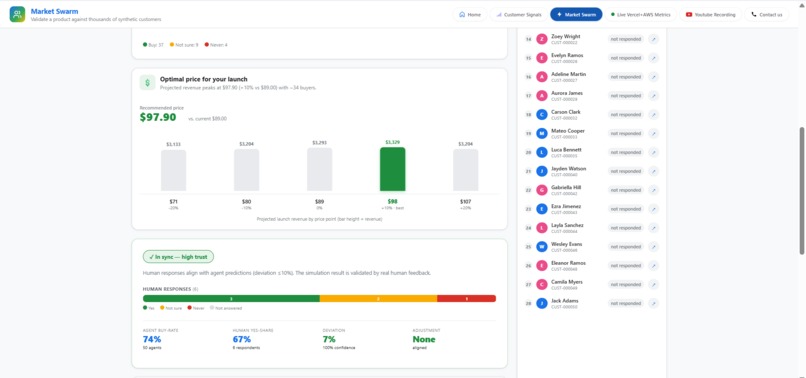Click the Eleanor Ramos customer name
The width and height of the screenshot is (806, 378).
pyautogui.click(x=568, y=263)
